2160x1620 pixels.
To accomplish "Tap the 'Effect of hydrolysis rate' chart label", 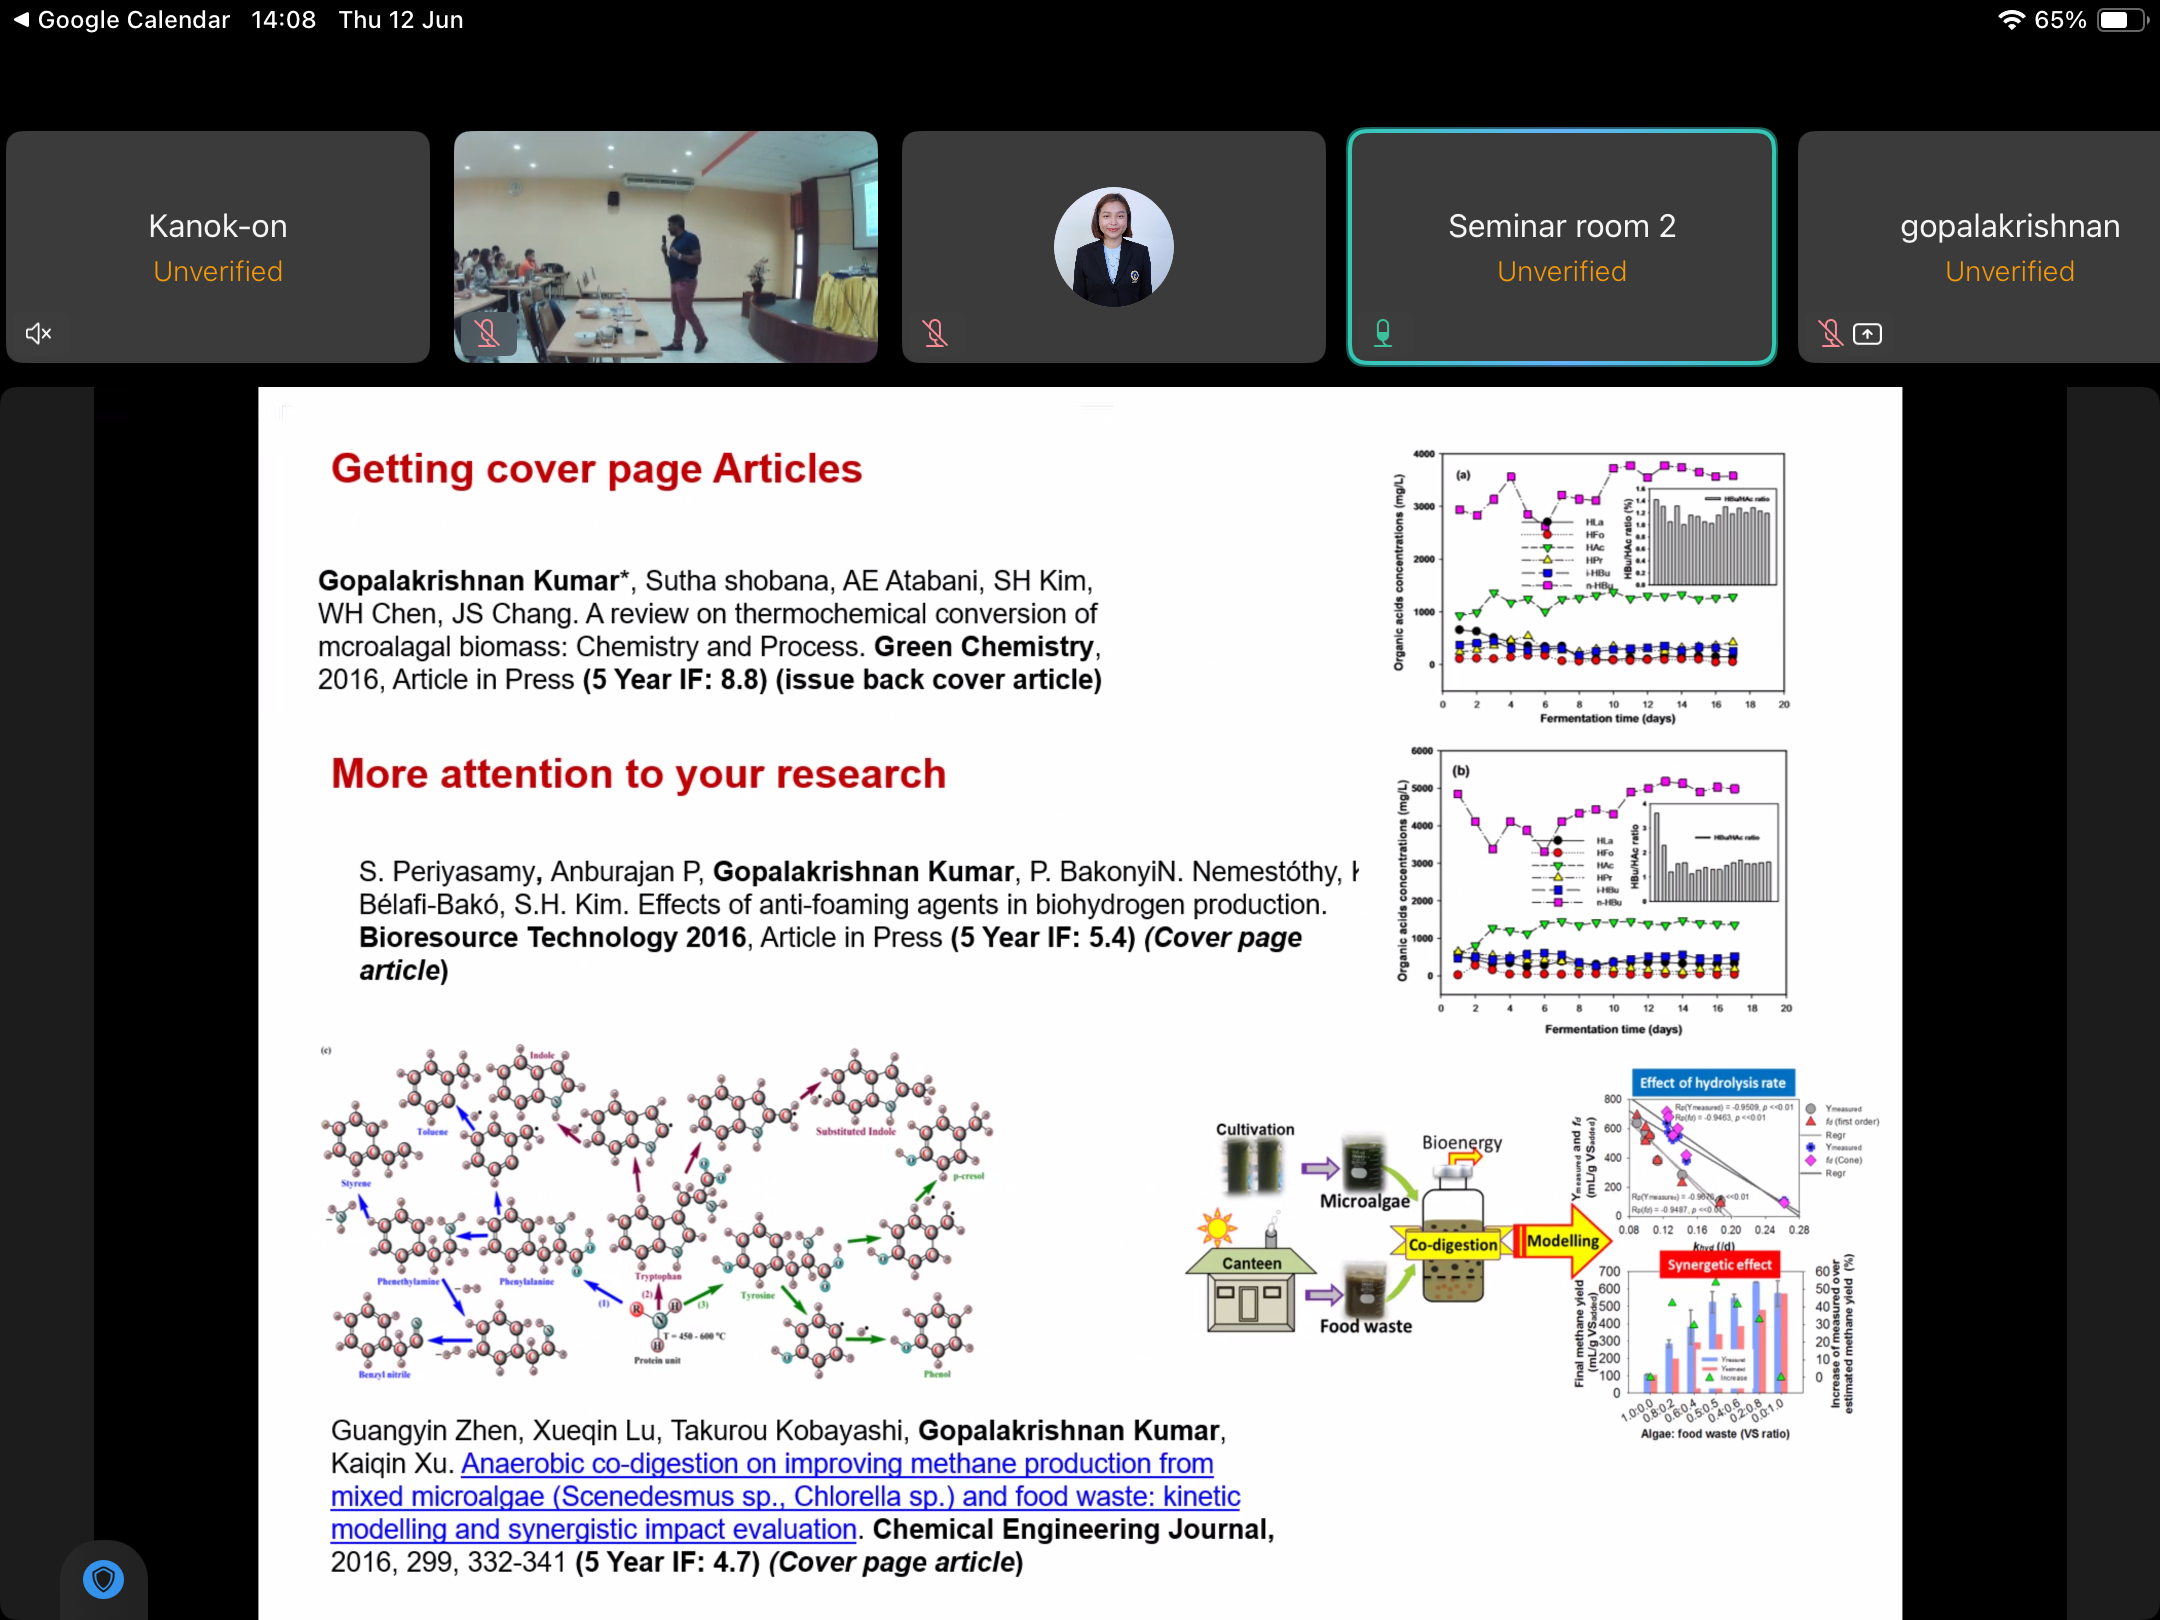I will 1712,1083.
